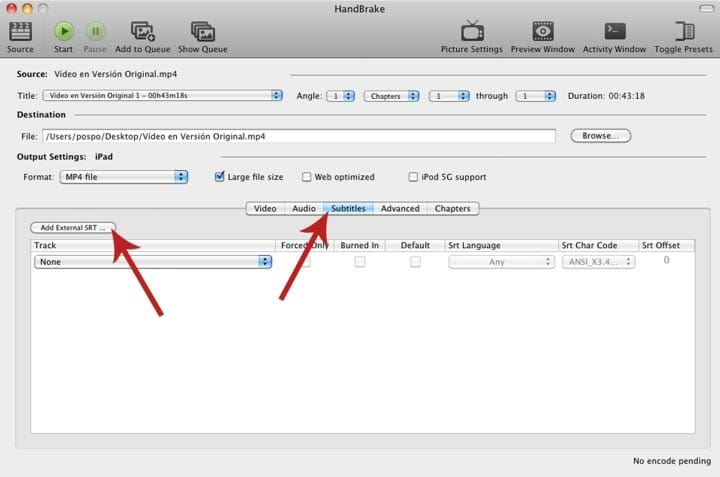This screenshot has width=720, height=477.
Task: Click the Browse... button
Action: click(x=601, y=136)
